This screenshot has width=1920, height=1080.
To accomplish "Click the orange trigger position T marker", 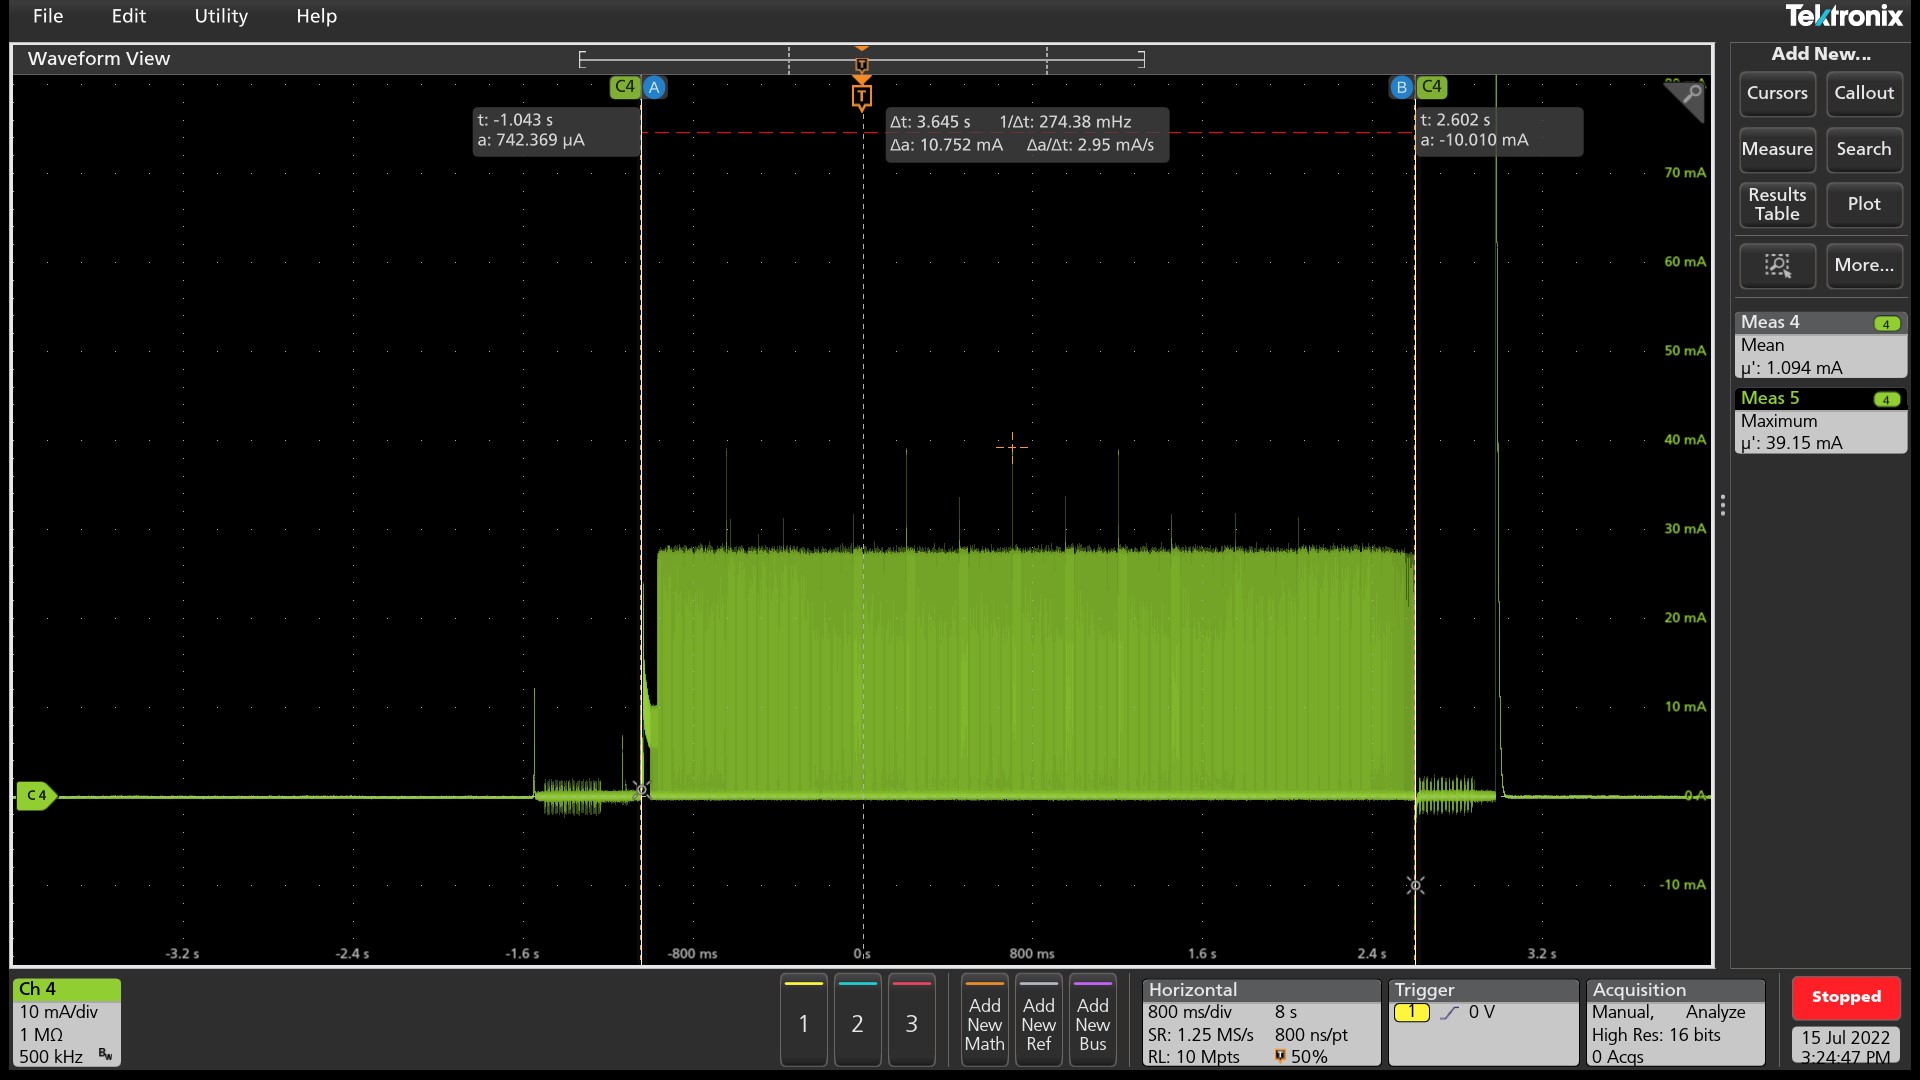I will [x=861, y=96].
